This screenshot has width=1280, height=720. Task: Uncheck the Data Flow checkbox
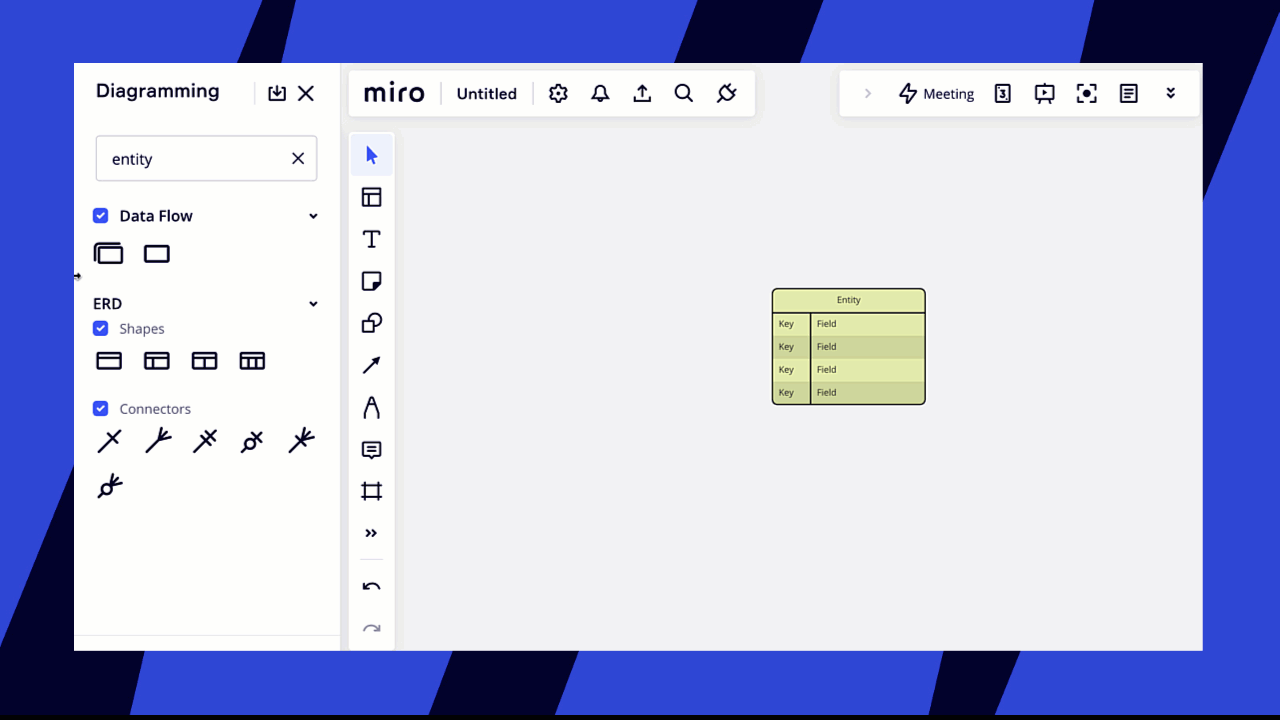[x=100, y=215]
